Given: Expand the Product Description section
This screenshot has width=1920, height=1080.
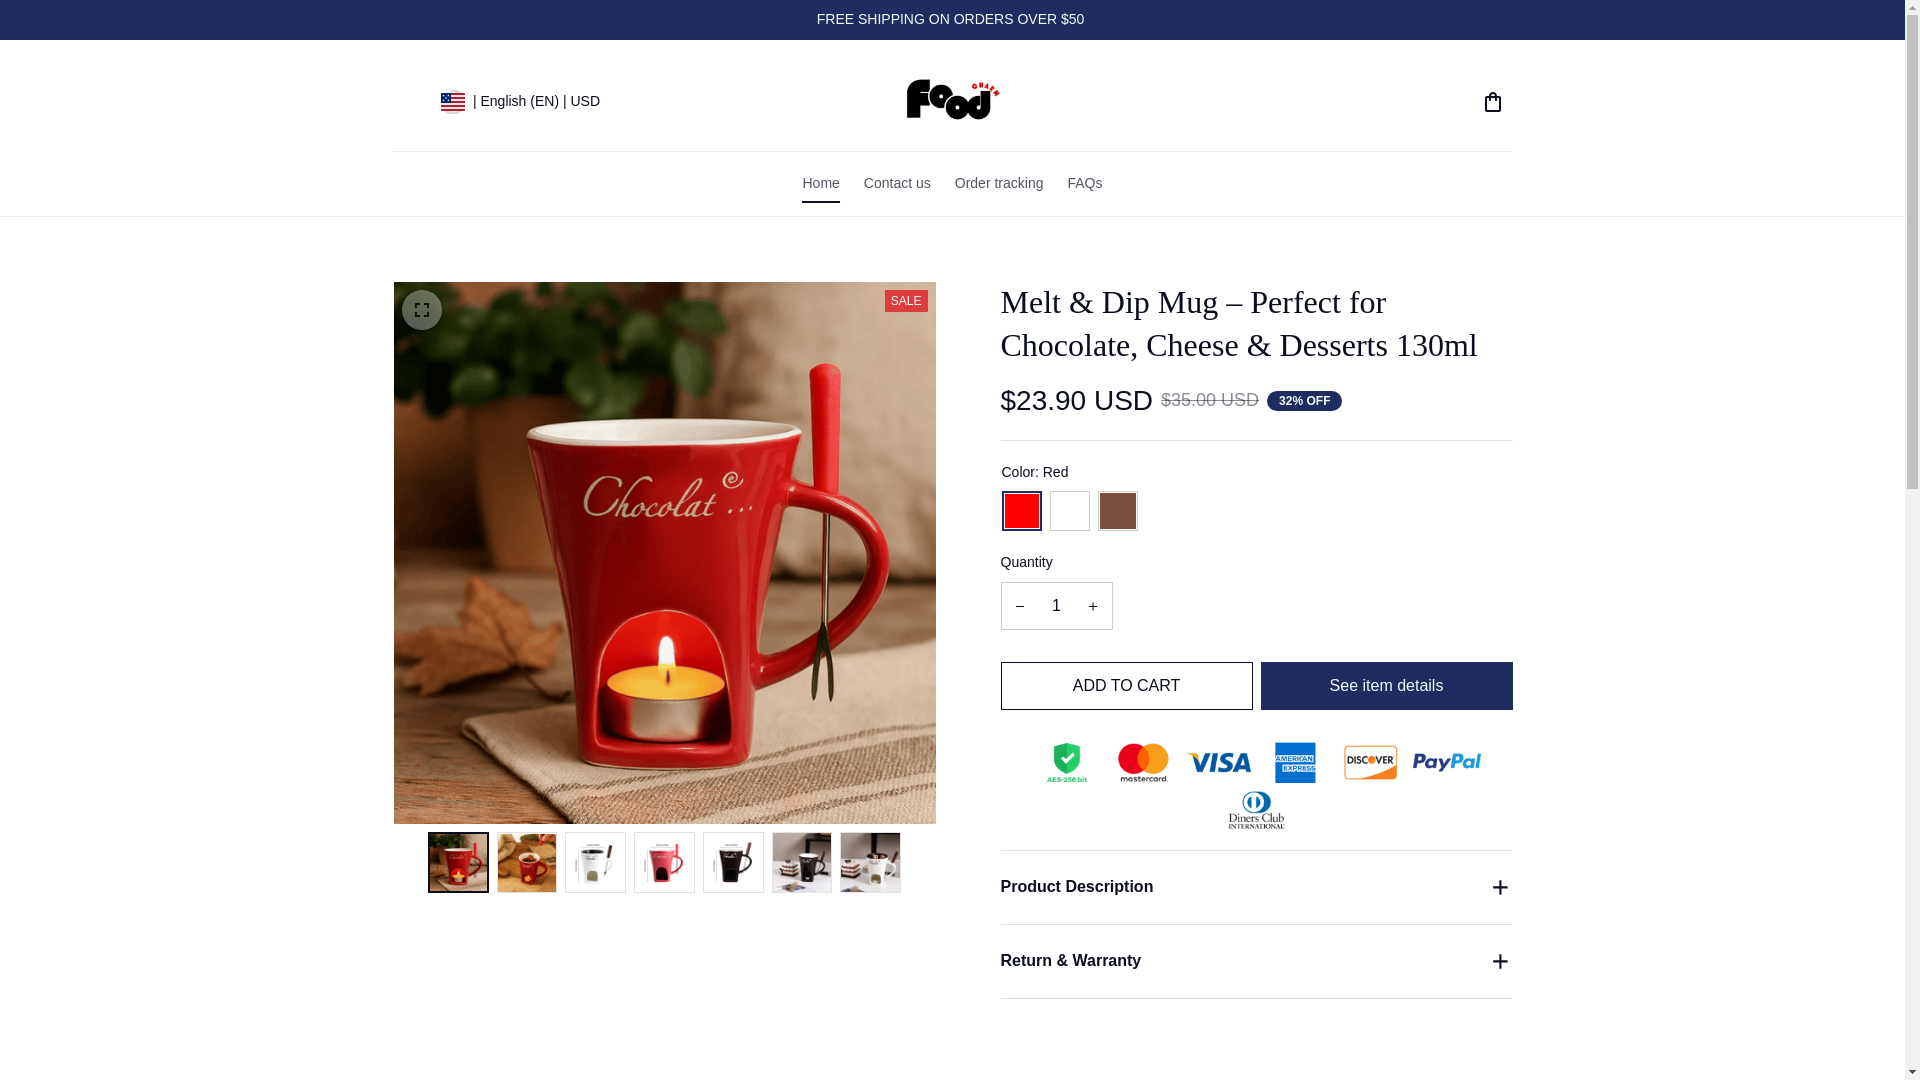Looking at the screenshot, I should [1256, 887].
